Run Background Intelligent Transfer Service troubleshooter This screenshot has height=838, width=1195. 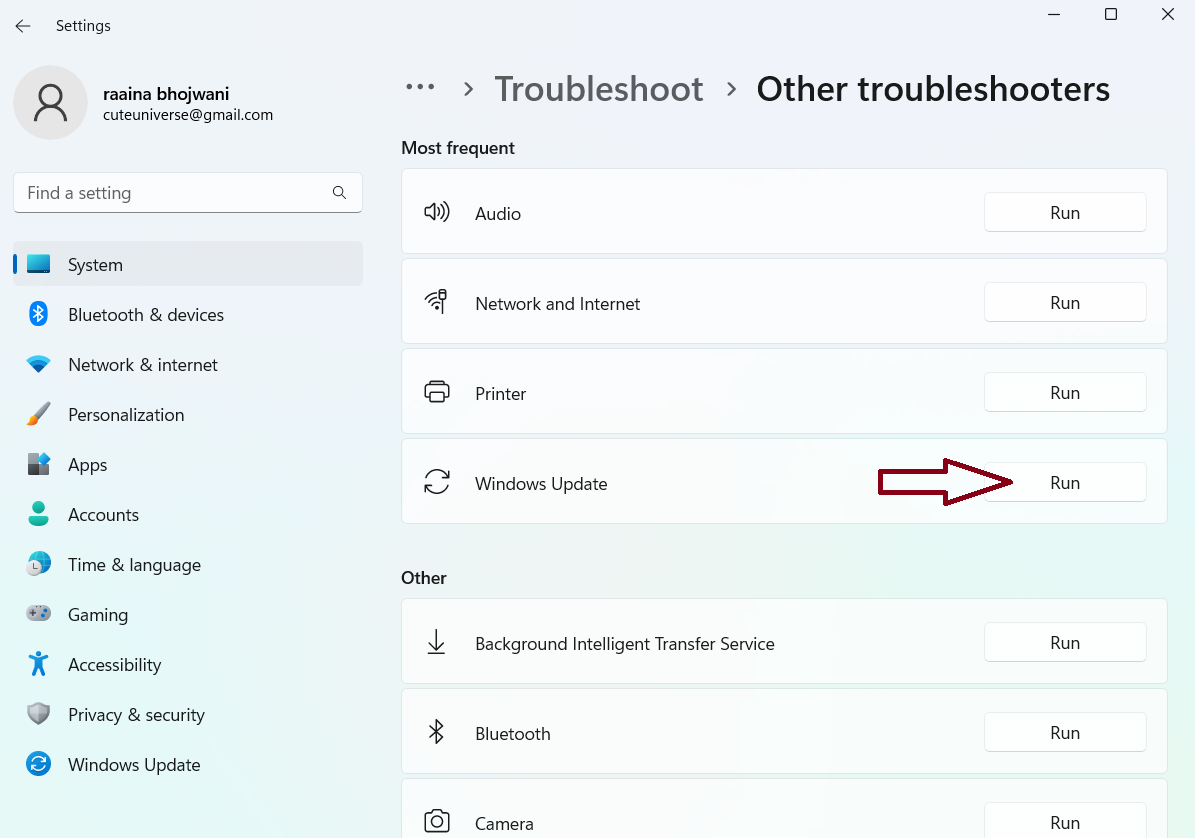coord(1064,643)
